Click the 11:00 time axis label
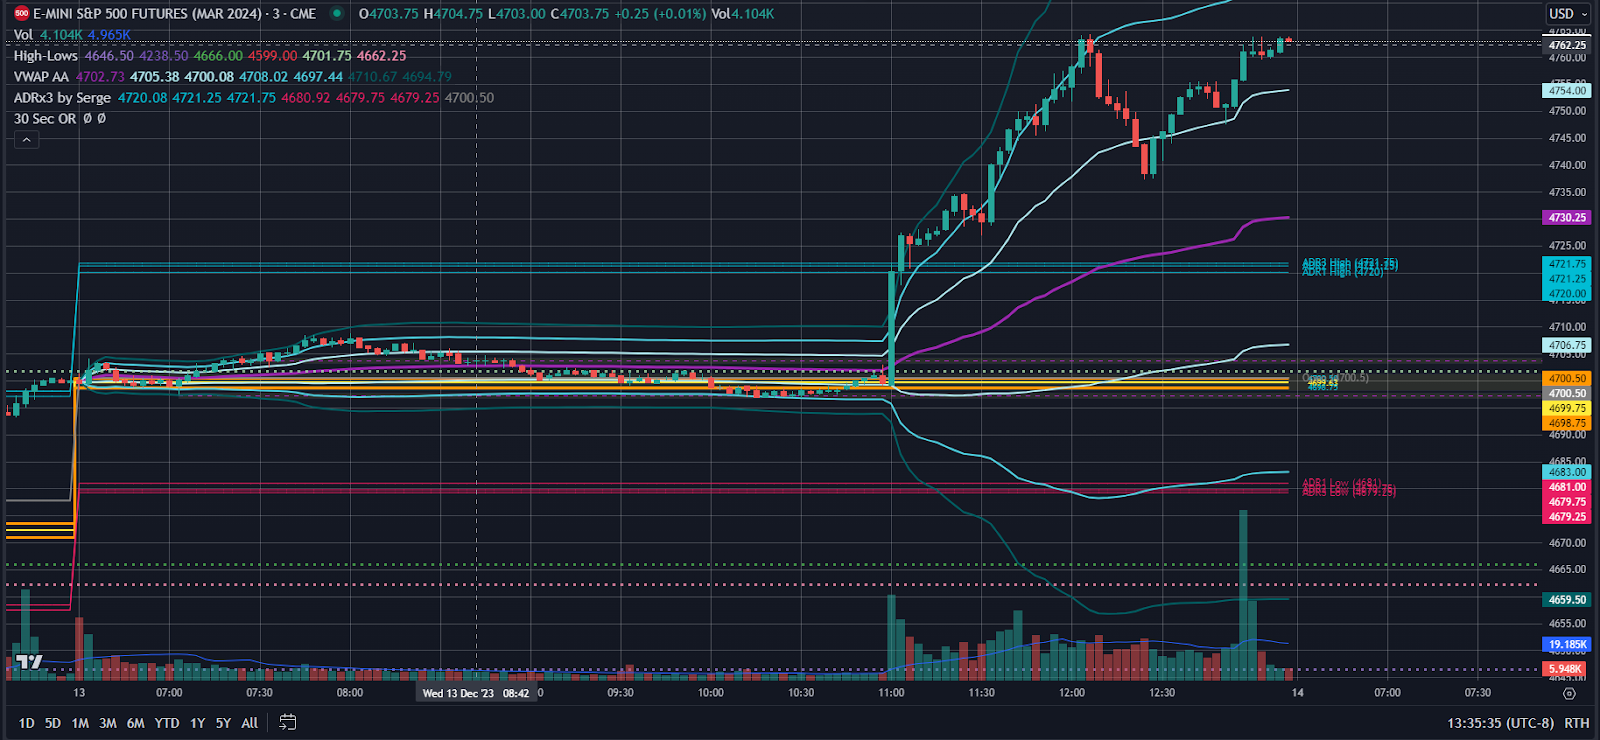The width and height of the screenshot is (1600, 740). click(891, 693)
